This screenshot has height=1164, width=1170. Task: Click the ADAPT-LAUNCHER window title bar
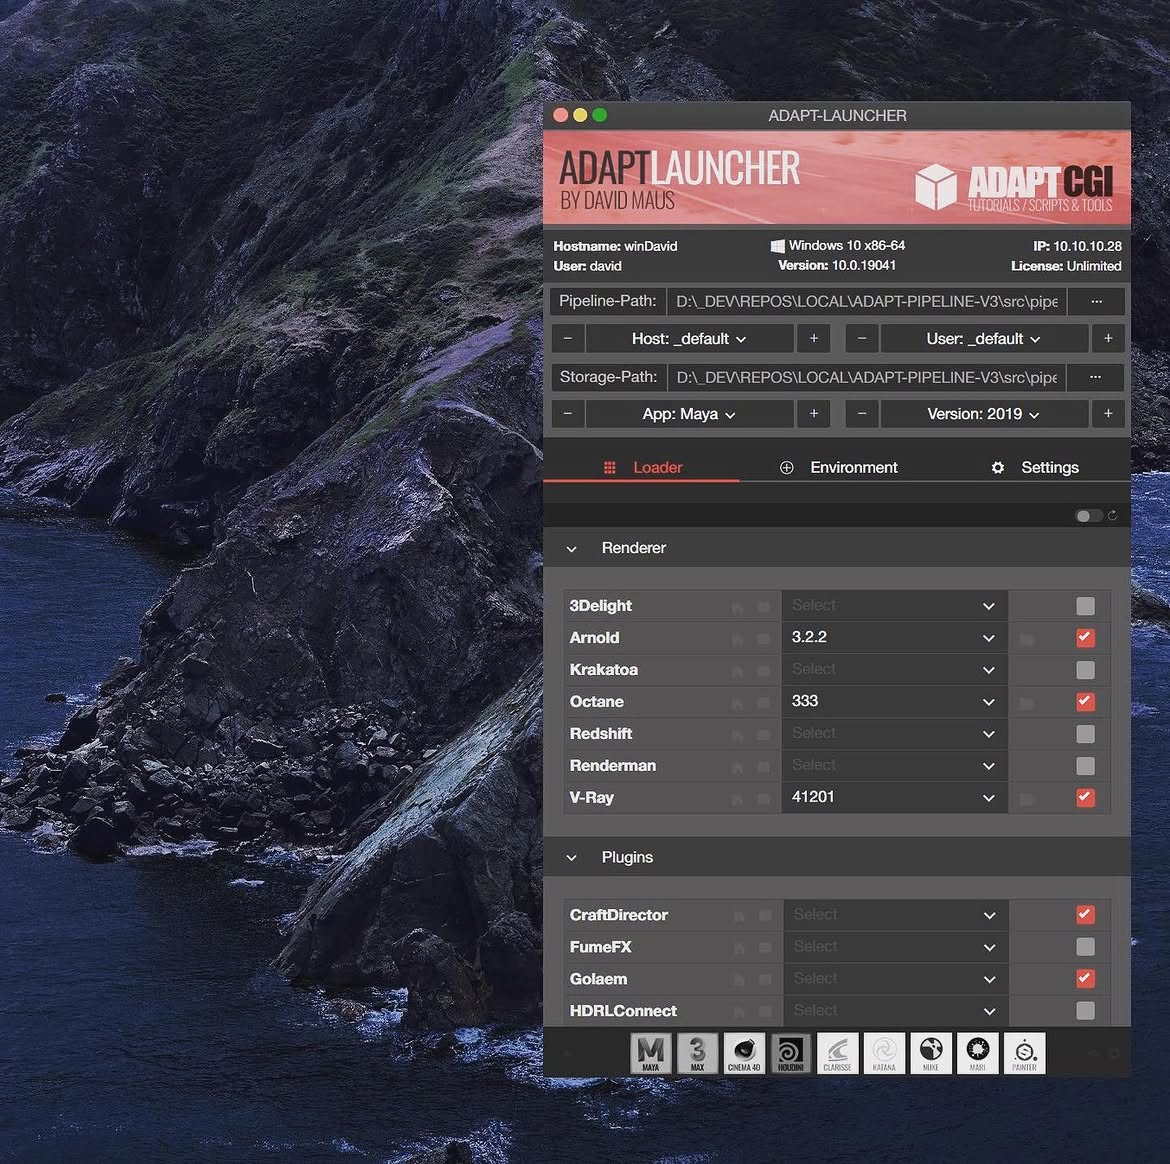pyautogui.click(x=837, y=116)
